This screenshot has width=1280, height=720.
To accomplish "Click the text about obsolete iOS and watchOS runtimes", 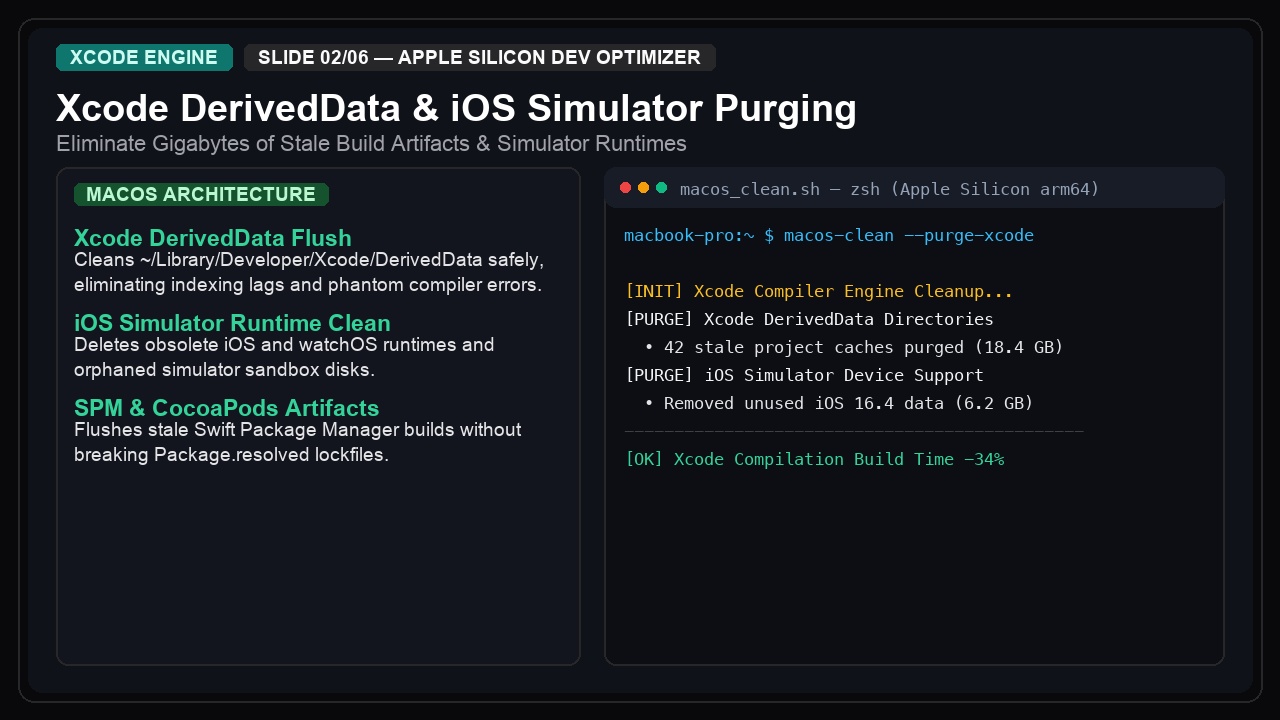I will click(284, 345).
